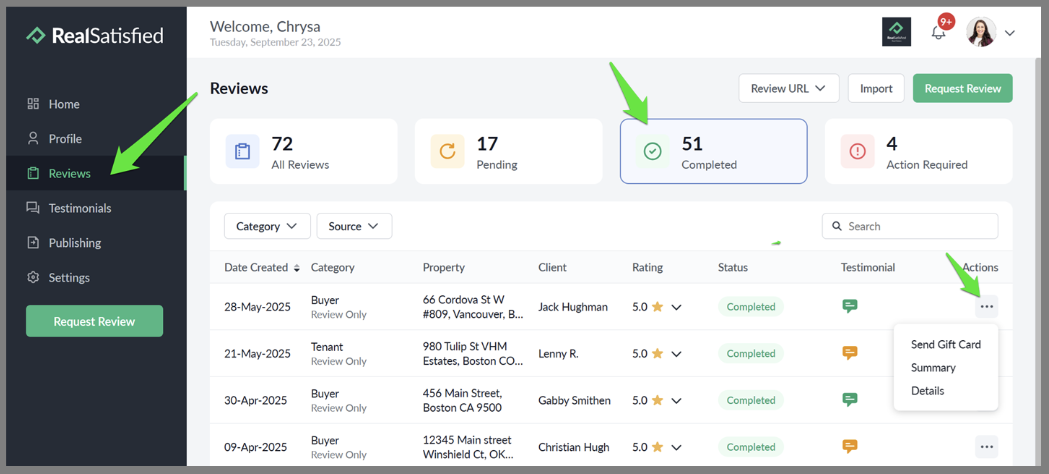
Task: Choose Summary from actions menu
Action: tap(933, 368)
